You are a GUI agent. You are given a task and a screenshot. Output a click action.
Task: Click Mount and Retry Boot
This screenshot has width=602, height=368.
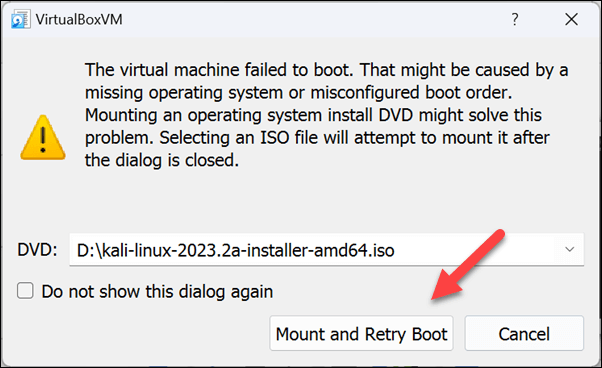click(x=361, y=333)
